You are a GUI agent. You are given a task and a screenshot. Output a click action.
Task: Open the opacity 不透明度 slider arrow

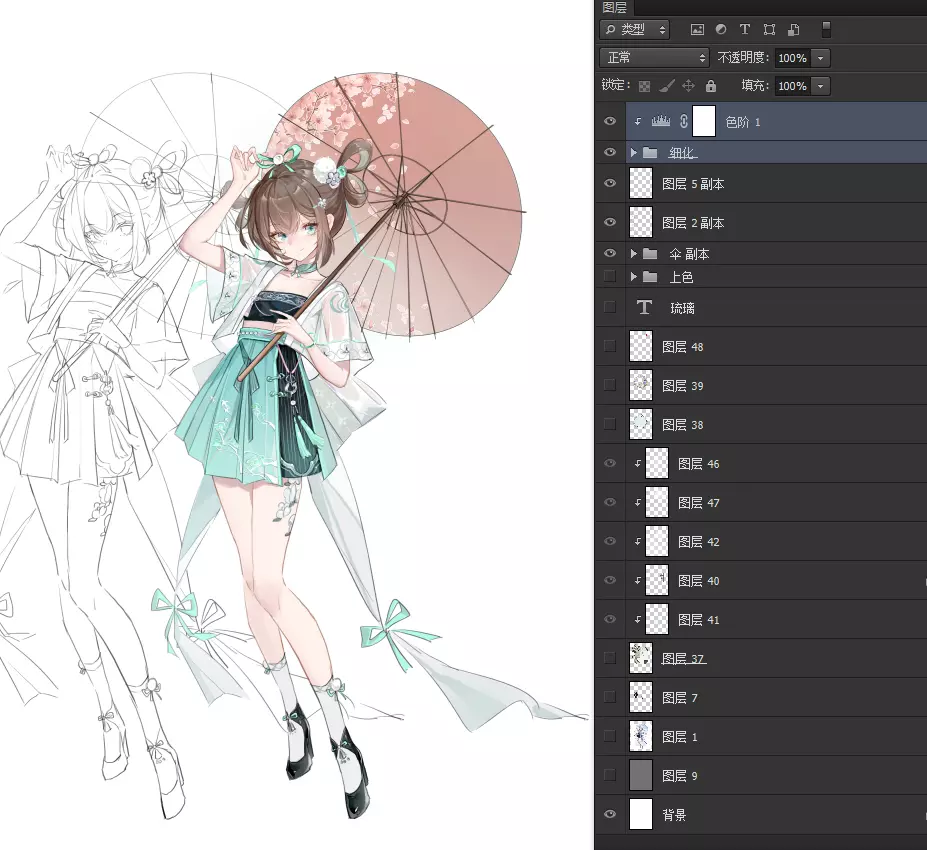[x=820, y=58]
